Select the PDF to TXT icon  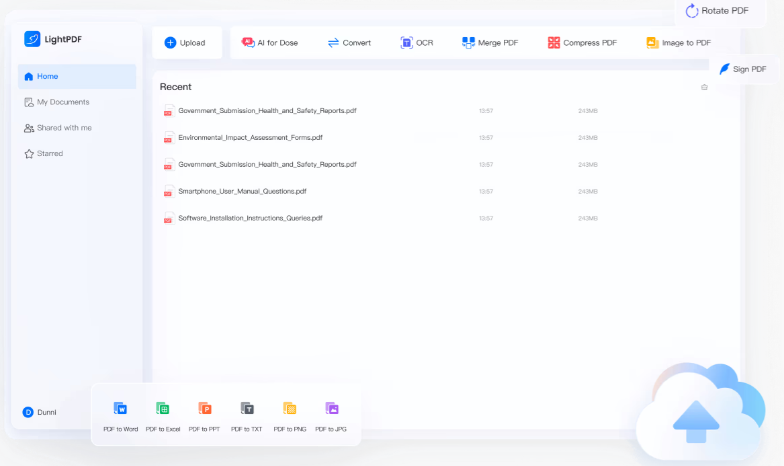coord(247,408)
